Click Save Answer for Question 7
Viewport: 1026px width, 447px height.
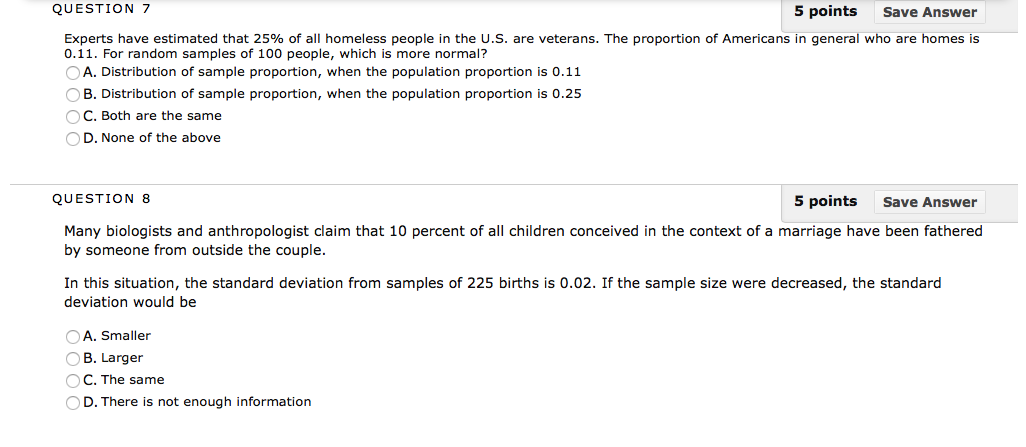tap(929, 12)
